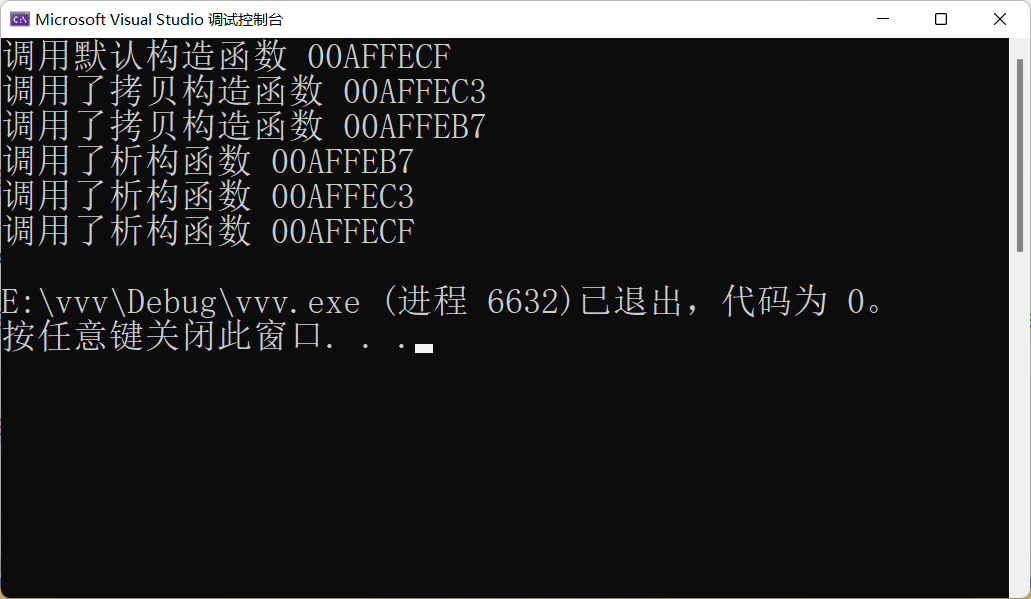Image resolution: width=1031 pixels, height=599 pixels.
Task: Click the first 调用了析构函数 line text
Action: click(x=127, y=161)
